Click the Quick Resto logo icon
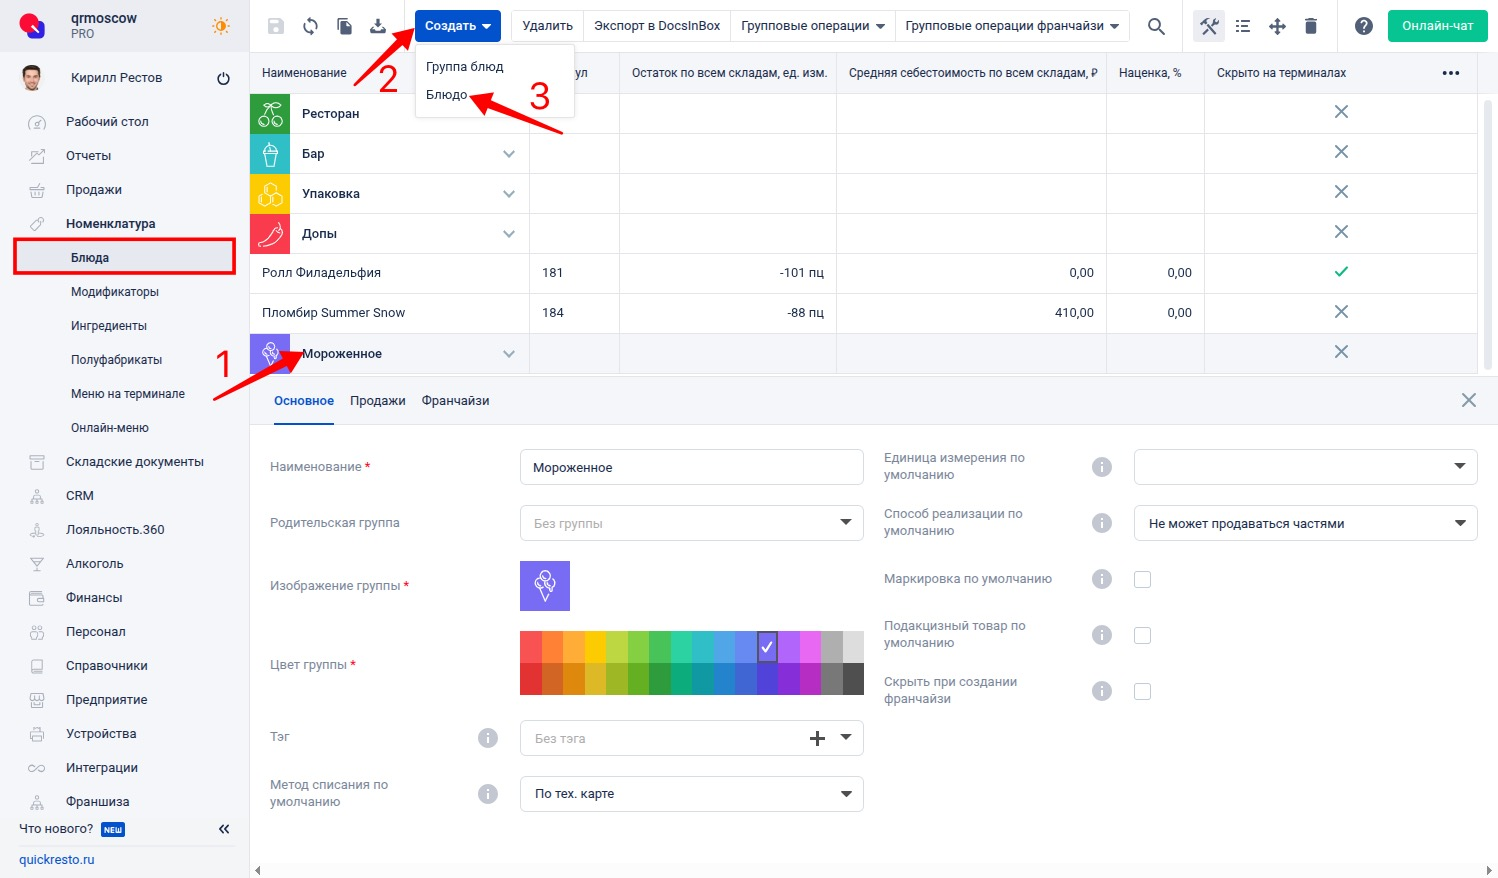Image resolution: width=1498 pixels, height=878 pixels. [x=32, y=26]
